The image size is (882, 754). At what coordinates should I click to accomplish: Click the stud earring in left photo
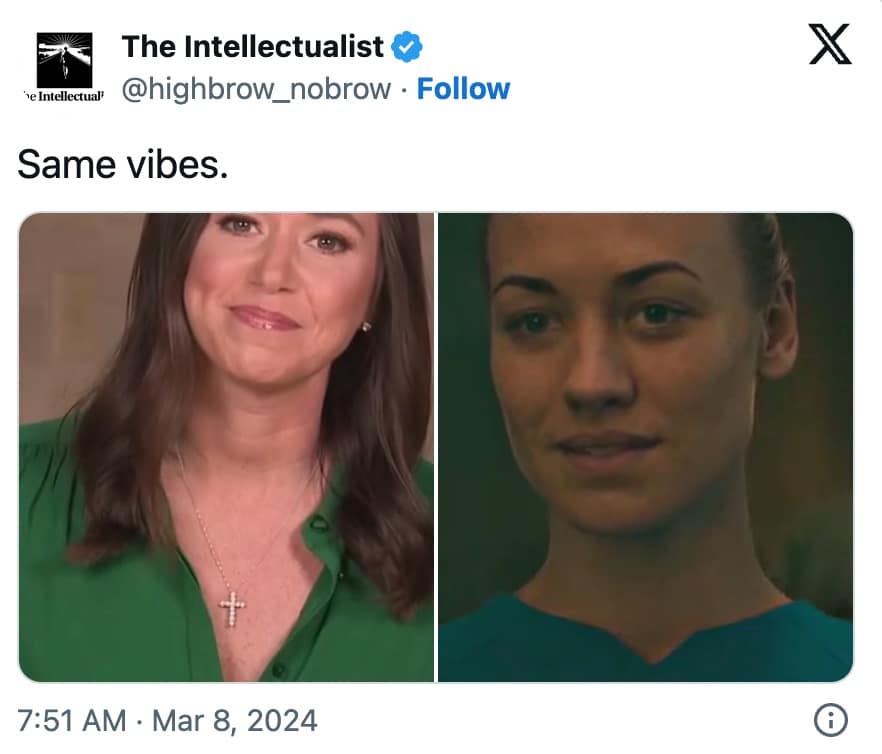point(365,326)
